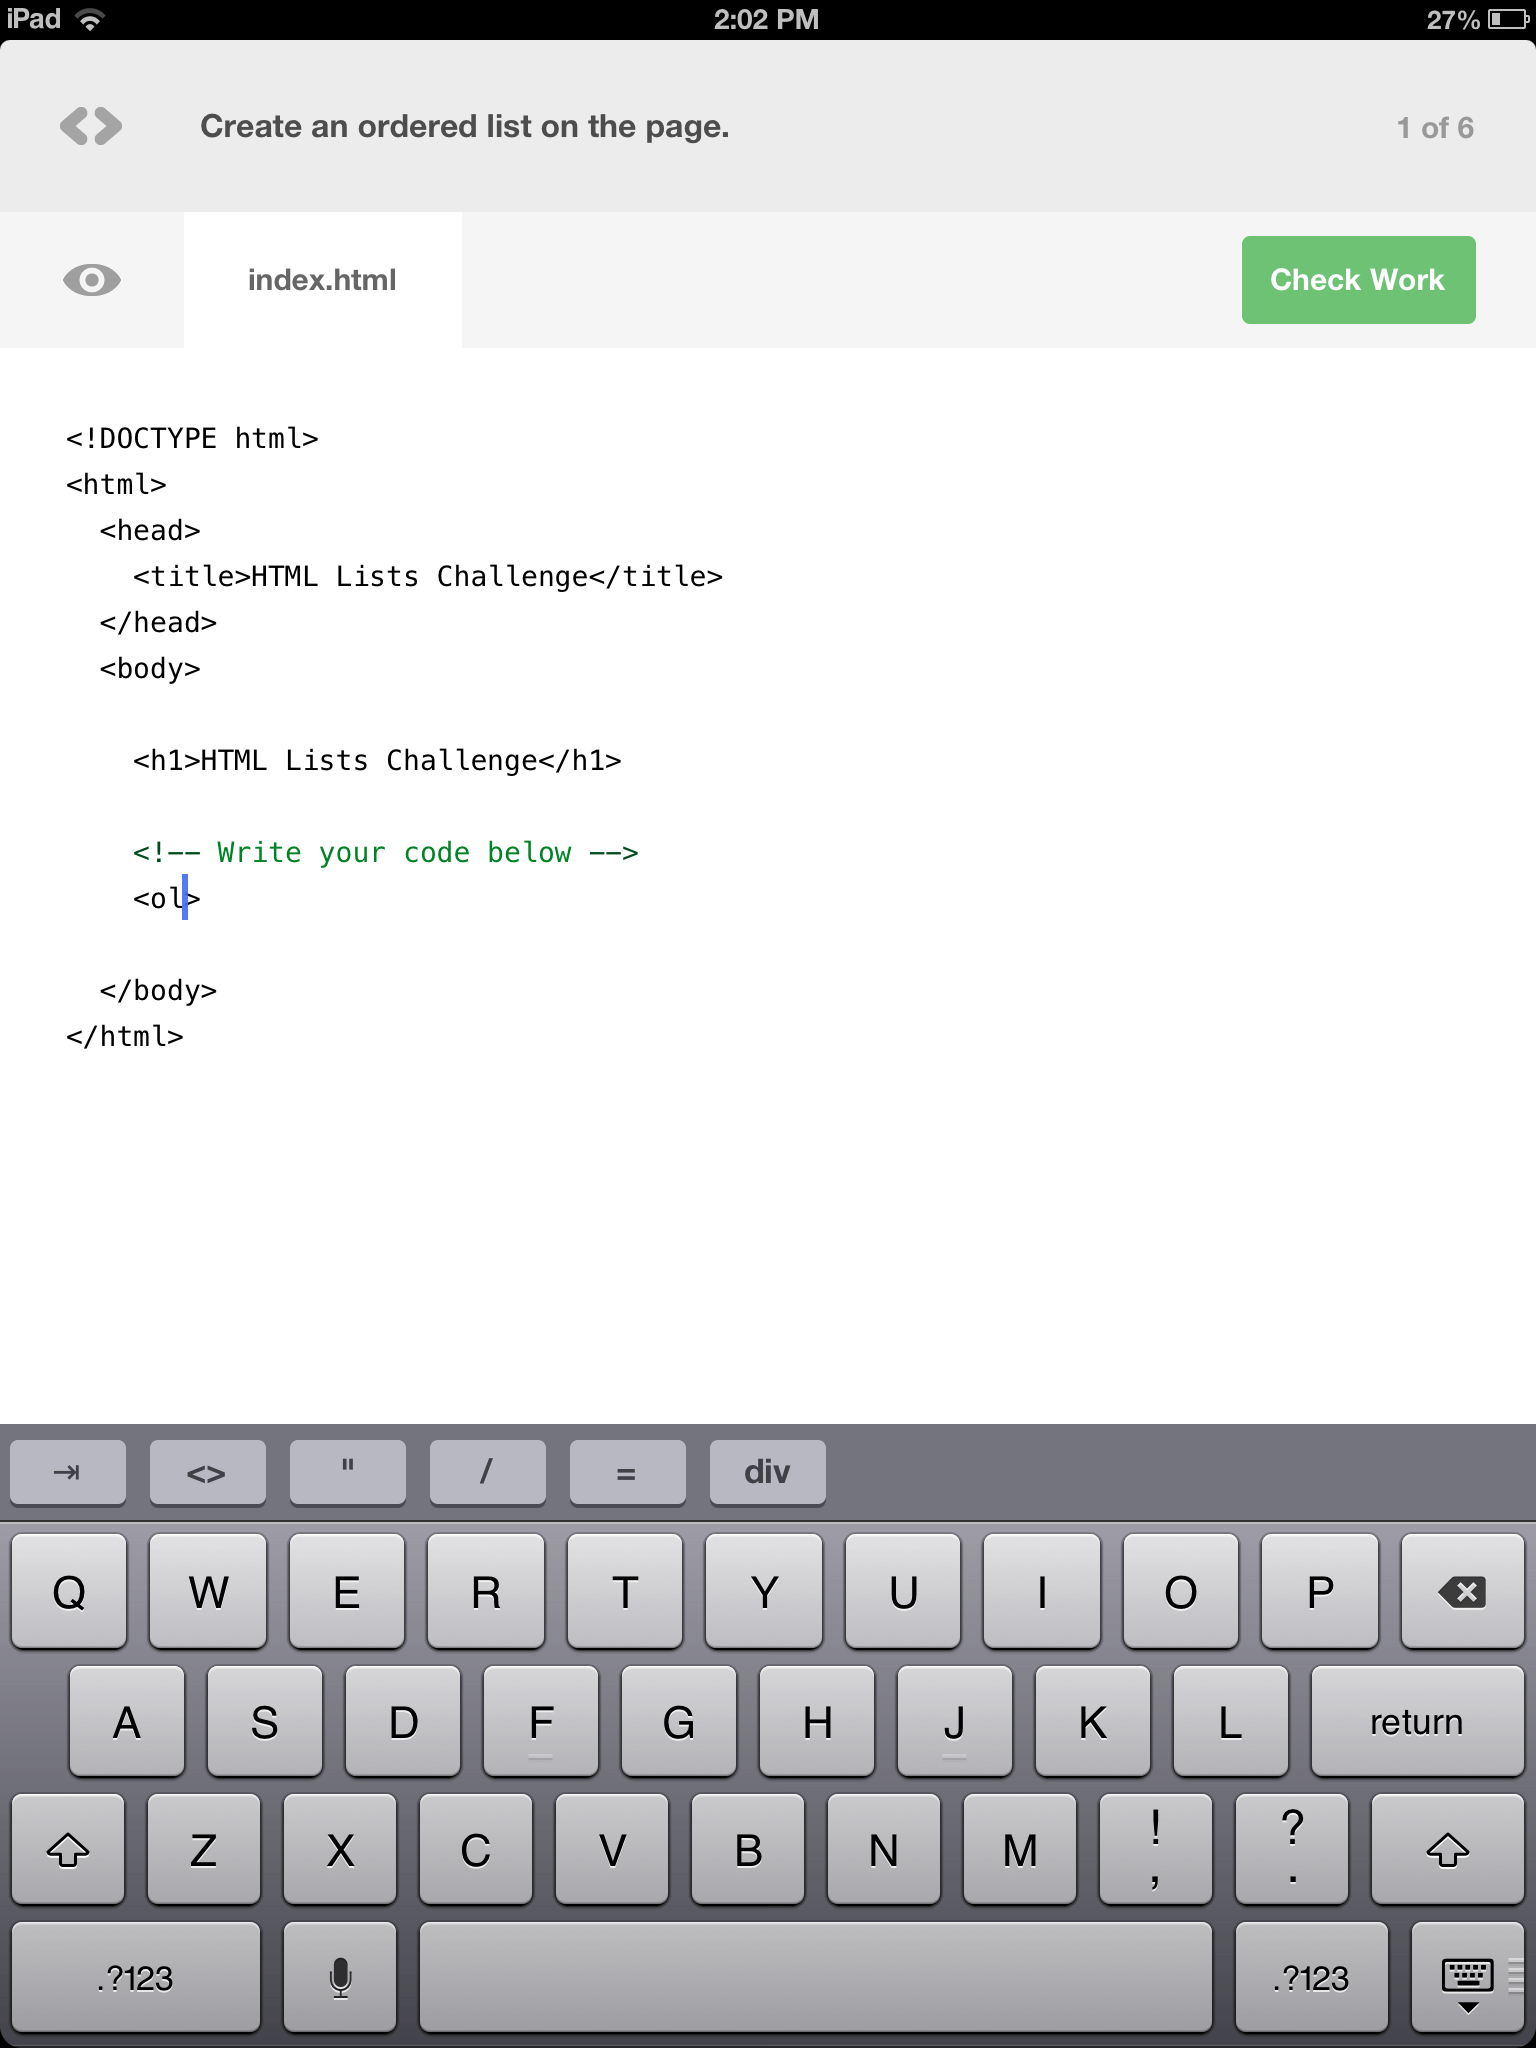Tap the O key

1180,1591
